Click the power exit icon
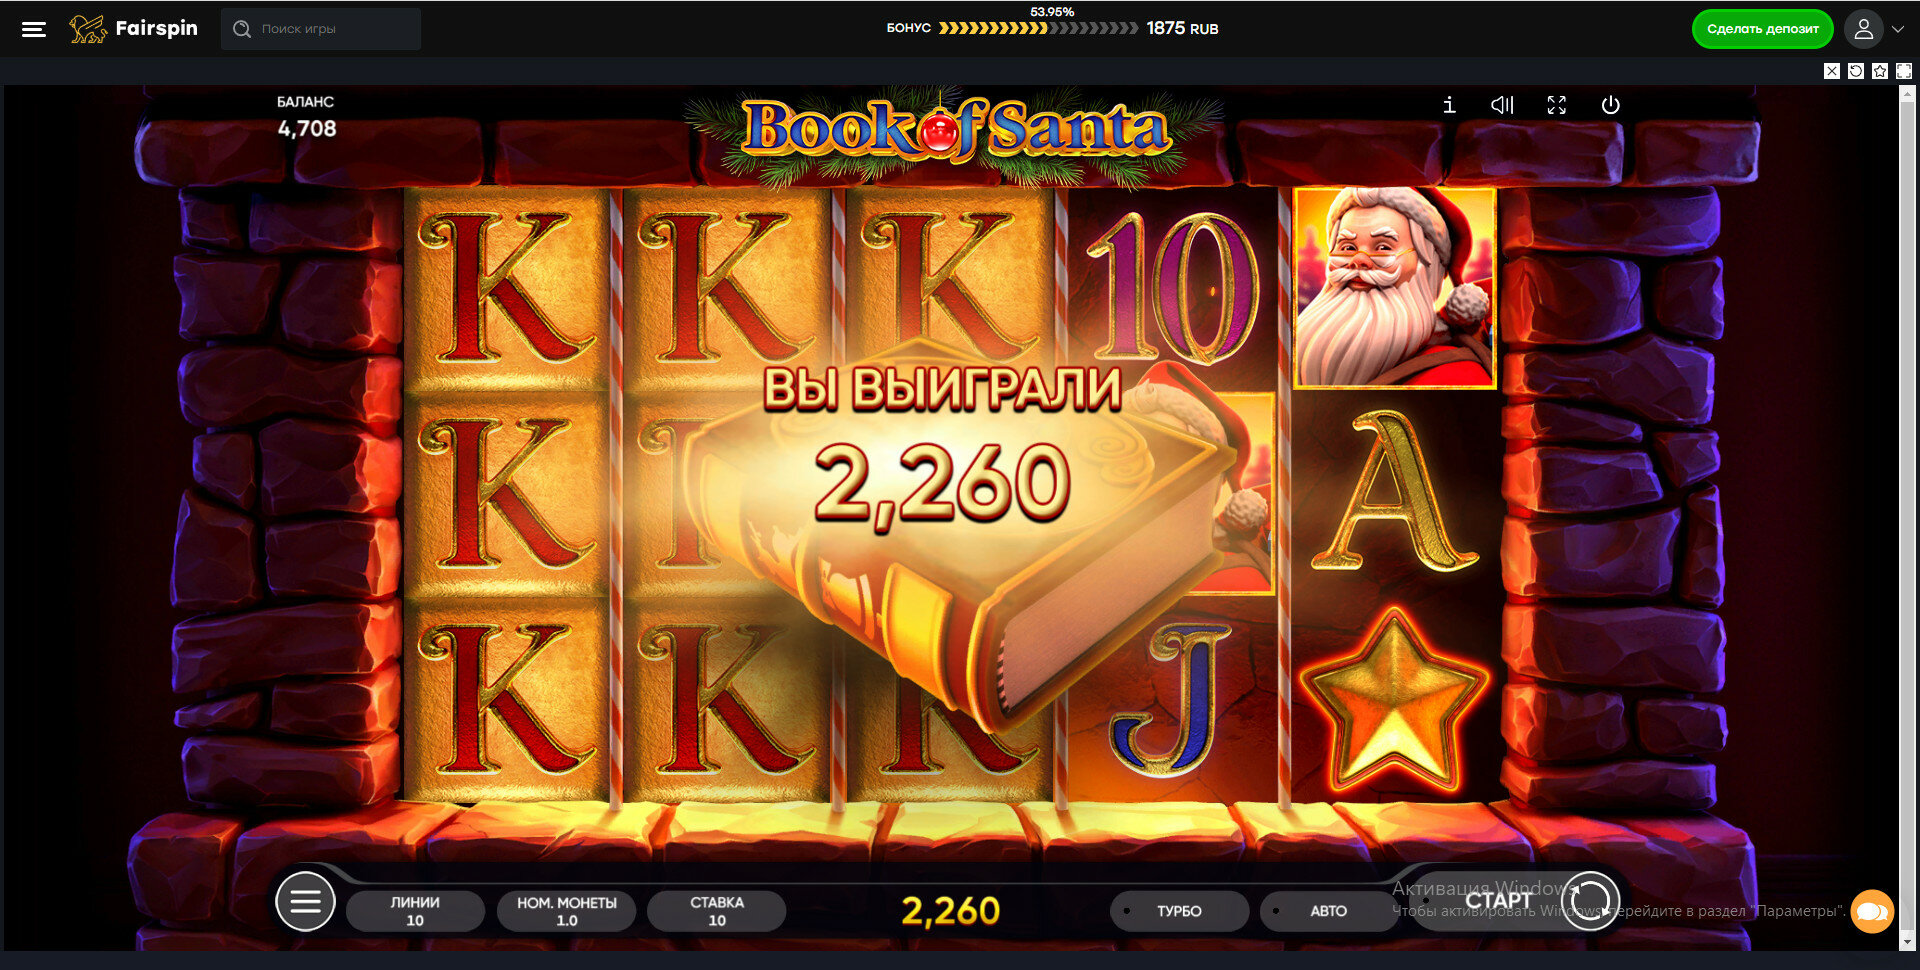The image size is (1920, 970). 1610,105
